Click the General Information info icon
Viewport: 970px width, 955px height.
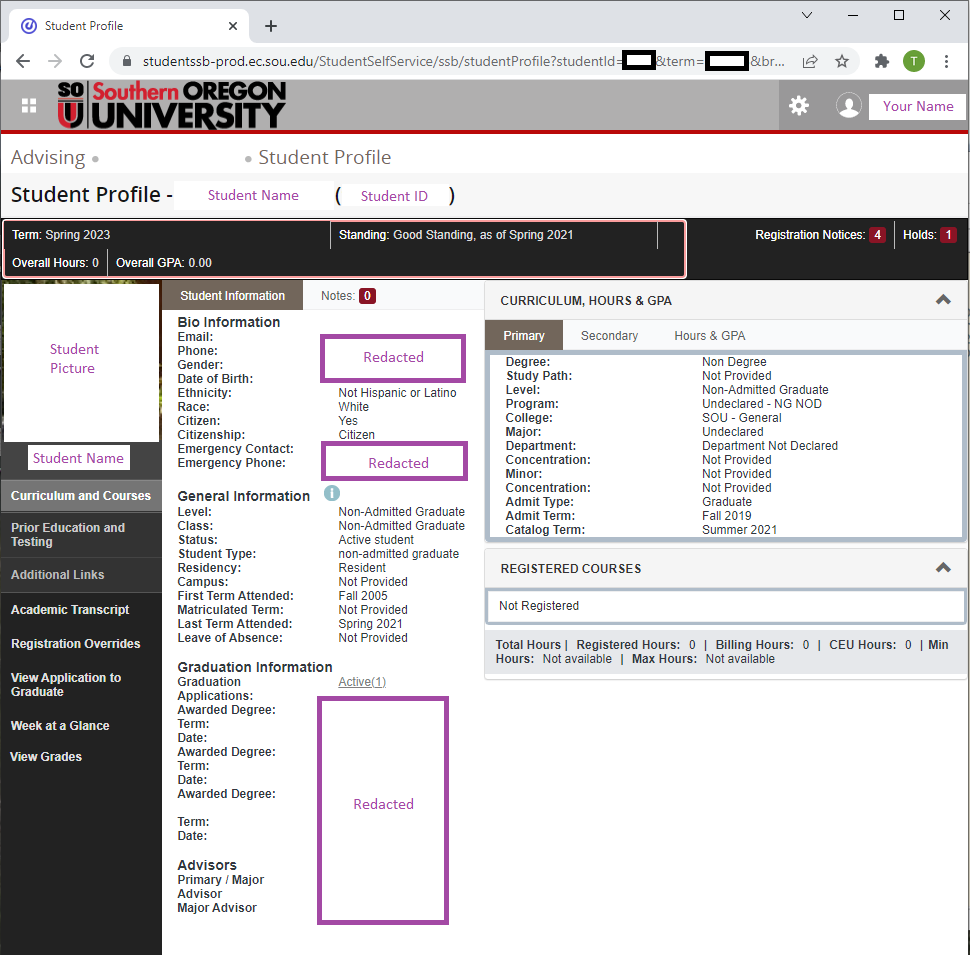(x=332, y=494)
